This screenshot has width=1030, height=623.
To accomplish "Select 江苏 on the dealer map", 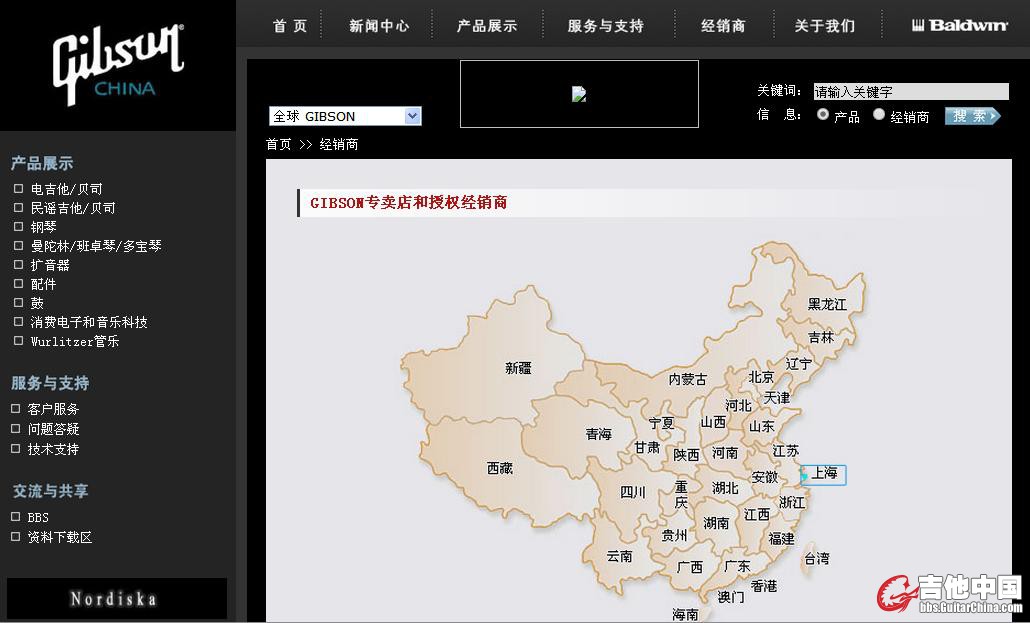I will pos(786,451).
